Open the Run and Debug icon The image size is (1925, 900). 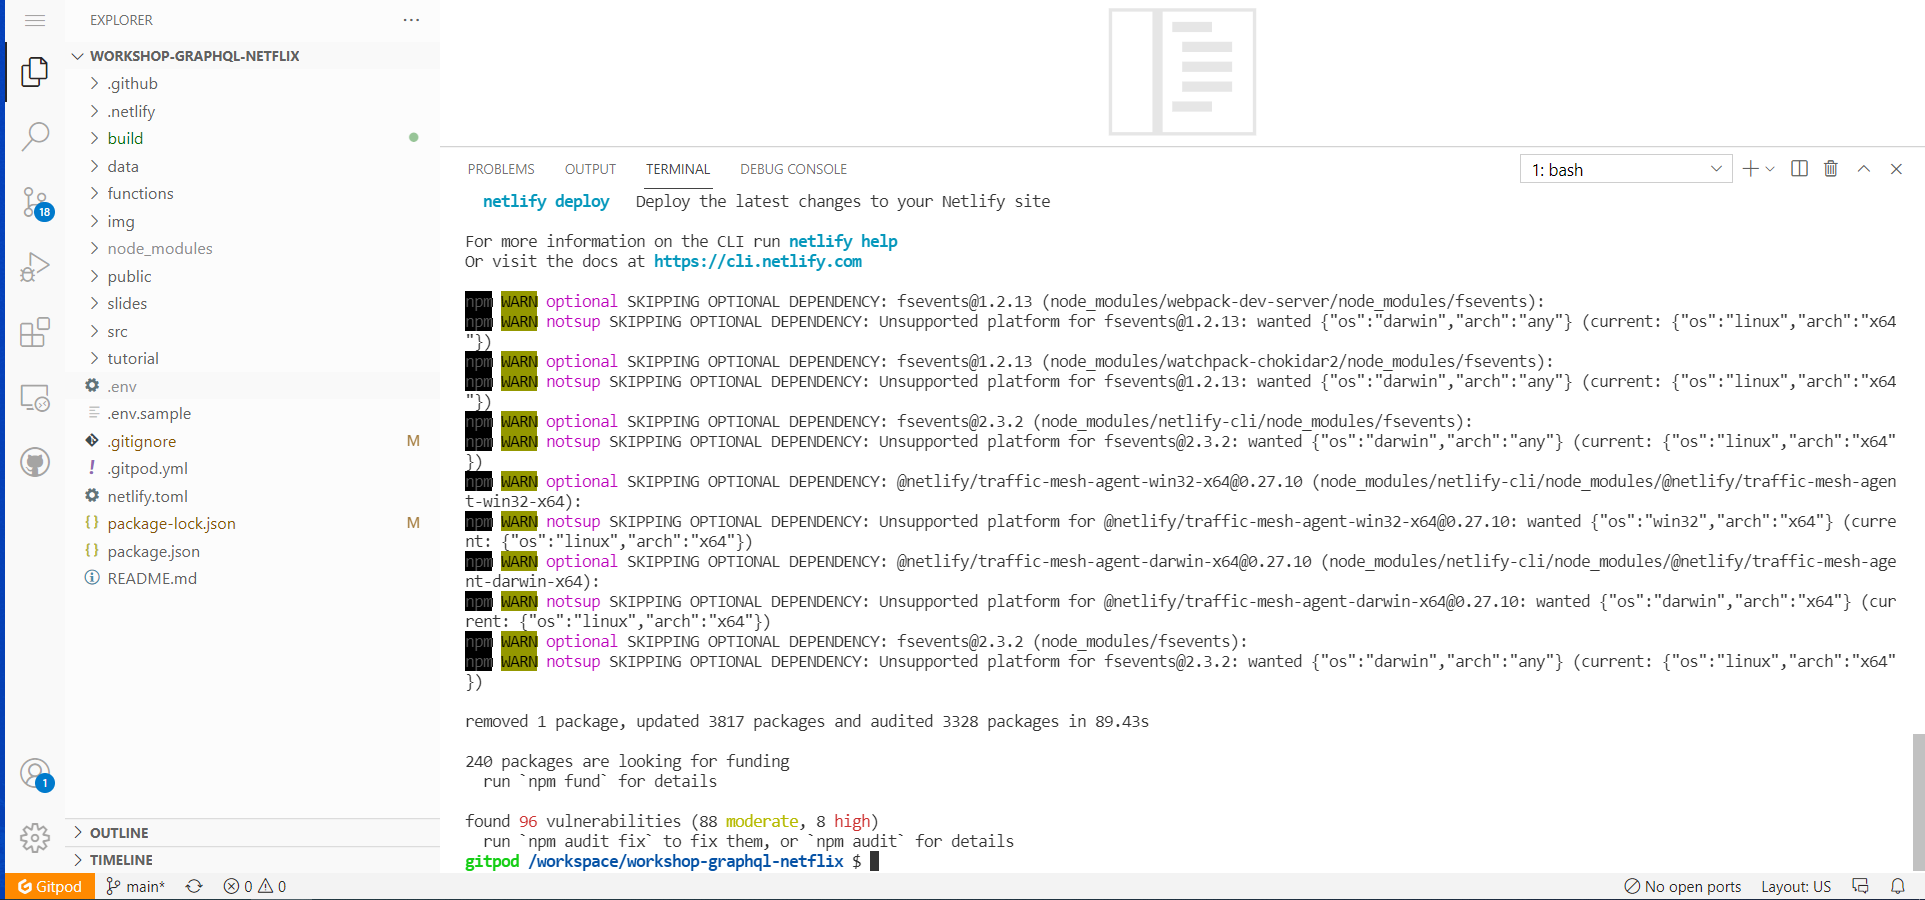(35, 266)
